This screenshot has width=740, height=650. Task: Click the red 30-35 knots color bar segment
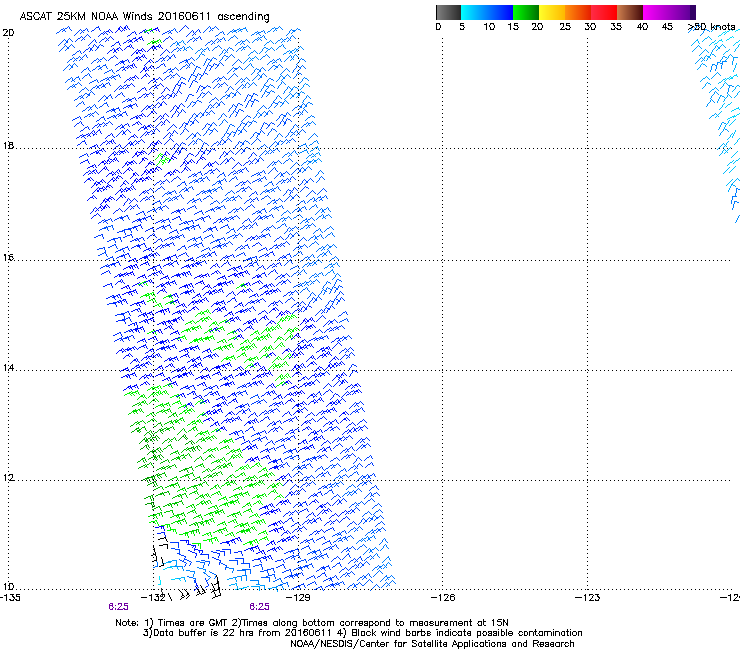[x=604, y=12]
